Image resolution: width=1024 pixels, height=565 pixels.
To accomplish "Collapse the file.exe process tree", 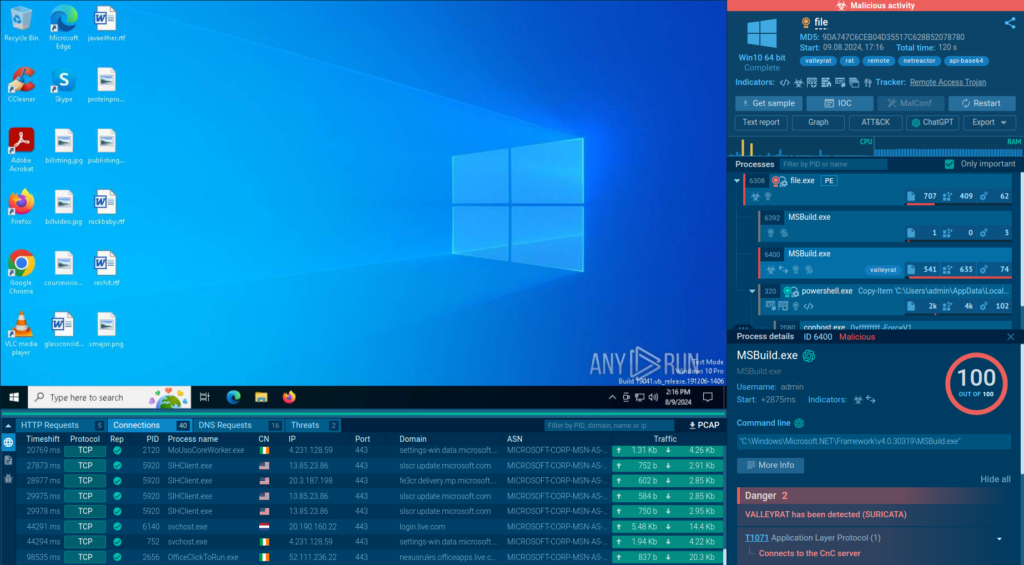I will 738,181.
